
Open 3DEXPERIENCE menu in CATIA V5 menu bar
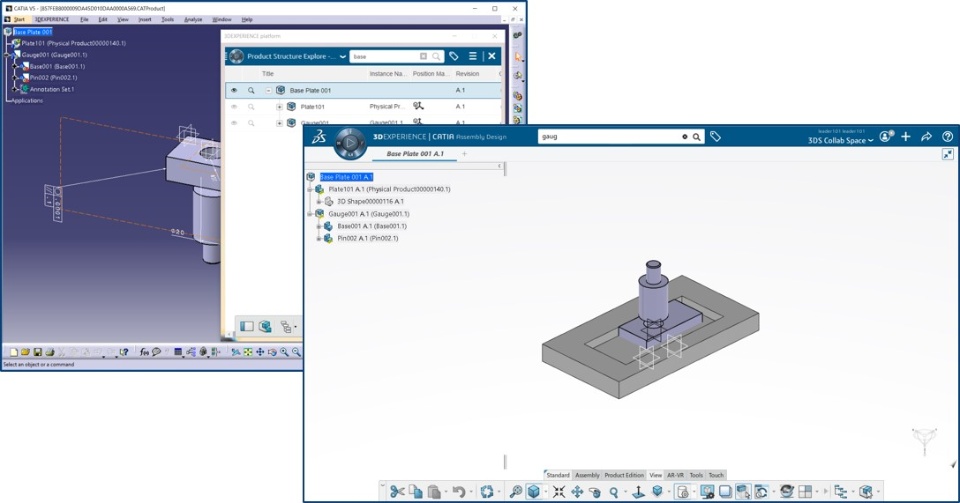point(51,20)
